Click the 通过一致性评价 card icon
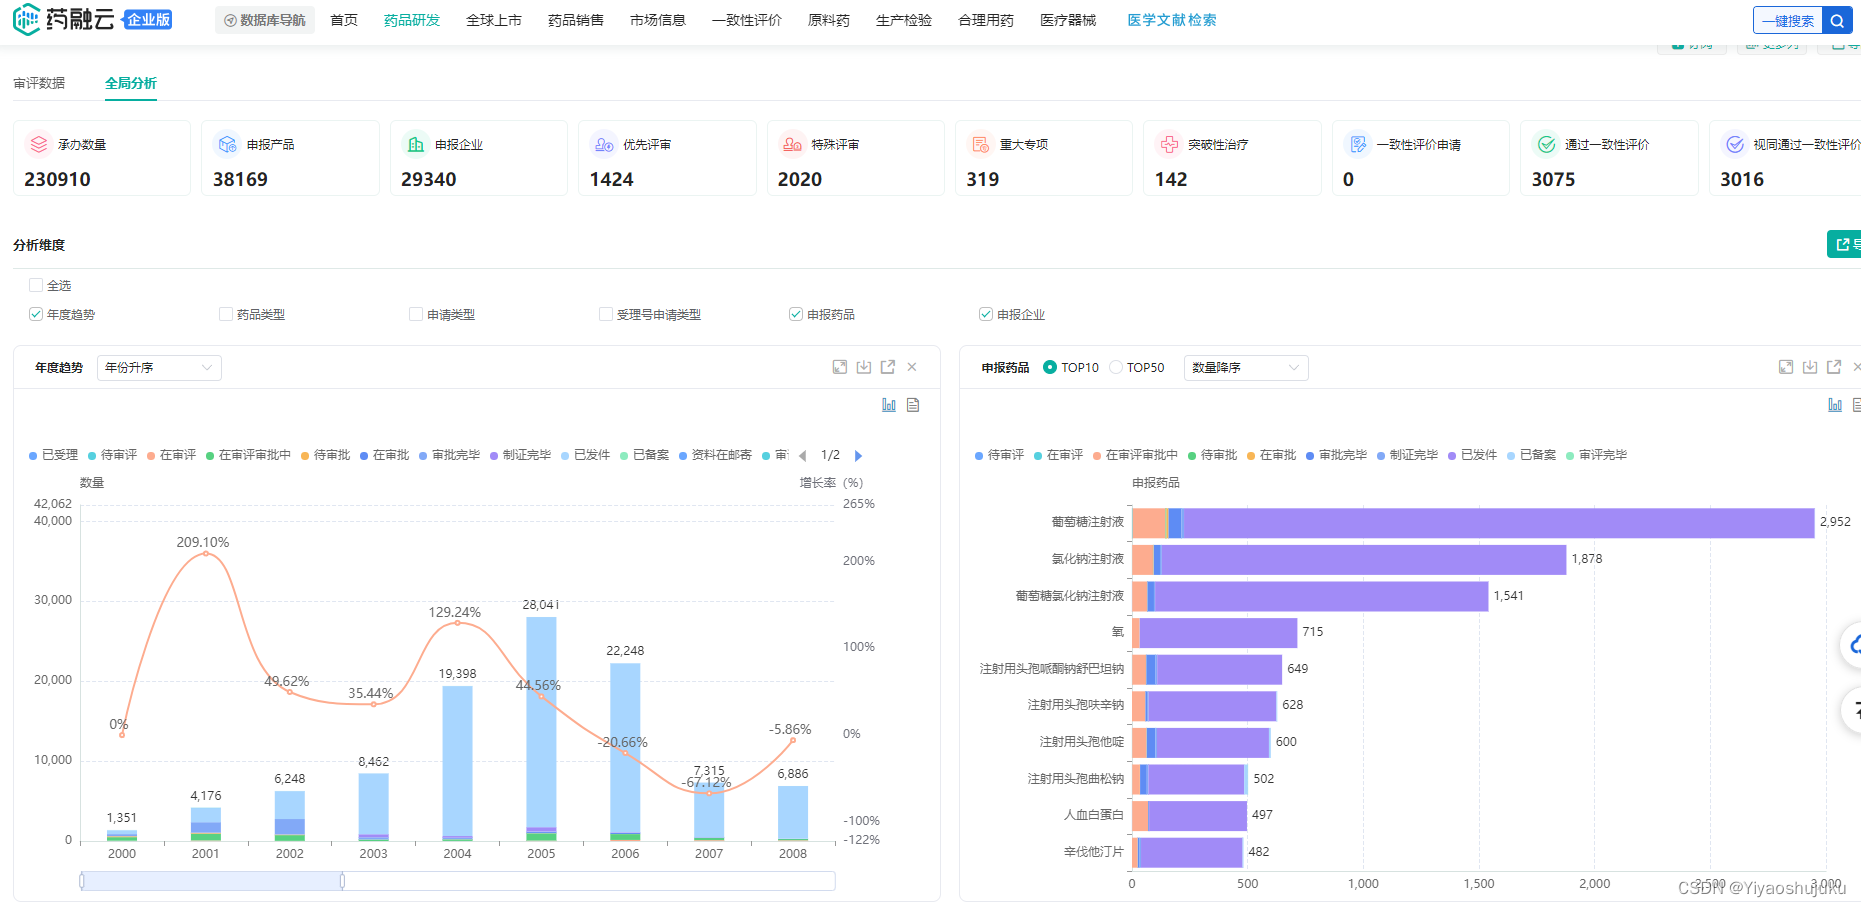This screenshot has height=907, width=1861. (1546, 145)
